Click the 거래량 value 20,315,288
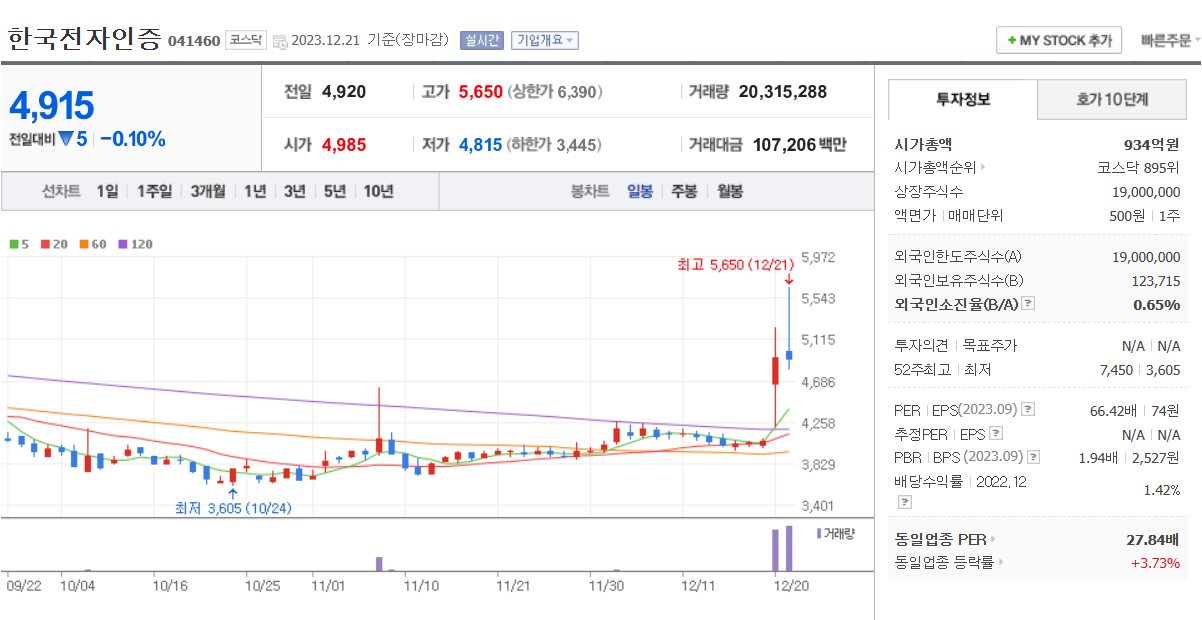This screenshot has height=620, width=1202. click(783, 92)
